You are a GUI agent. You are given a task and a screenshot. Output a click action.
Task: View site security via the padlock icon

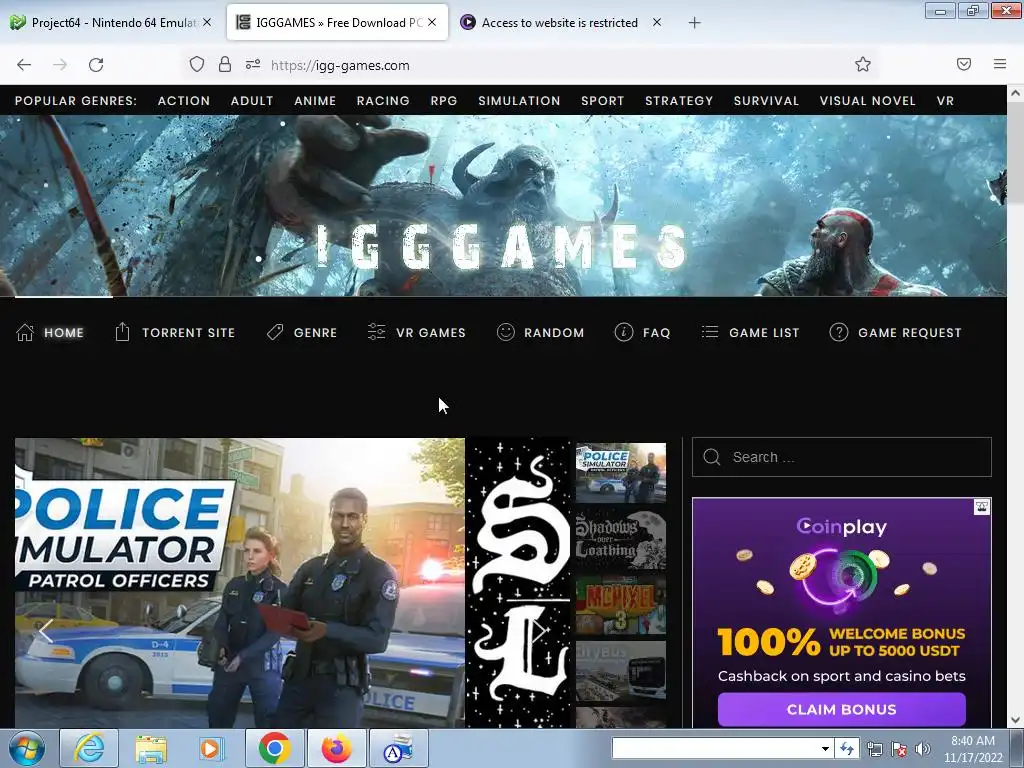[225, 64]
